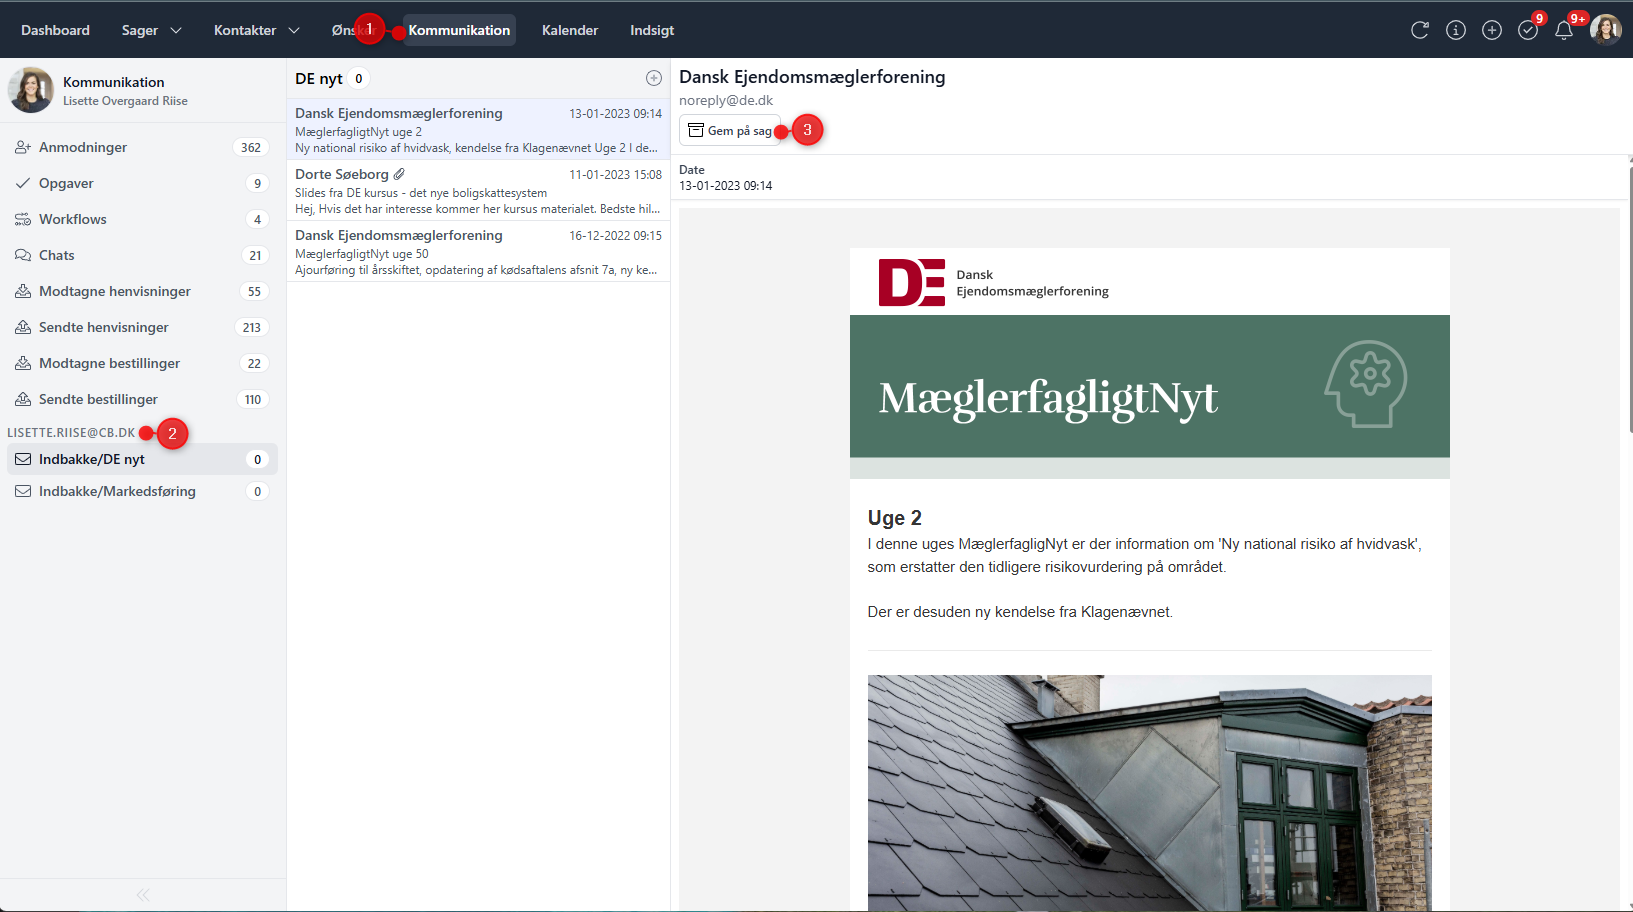Click the Lisette Overgaard Riise sidebar photo
The width and height of the screenshot is (1633, 912).
click(x=31, y=90)
